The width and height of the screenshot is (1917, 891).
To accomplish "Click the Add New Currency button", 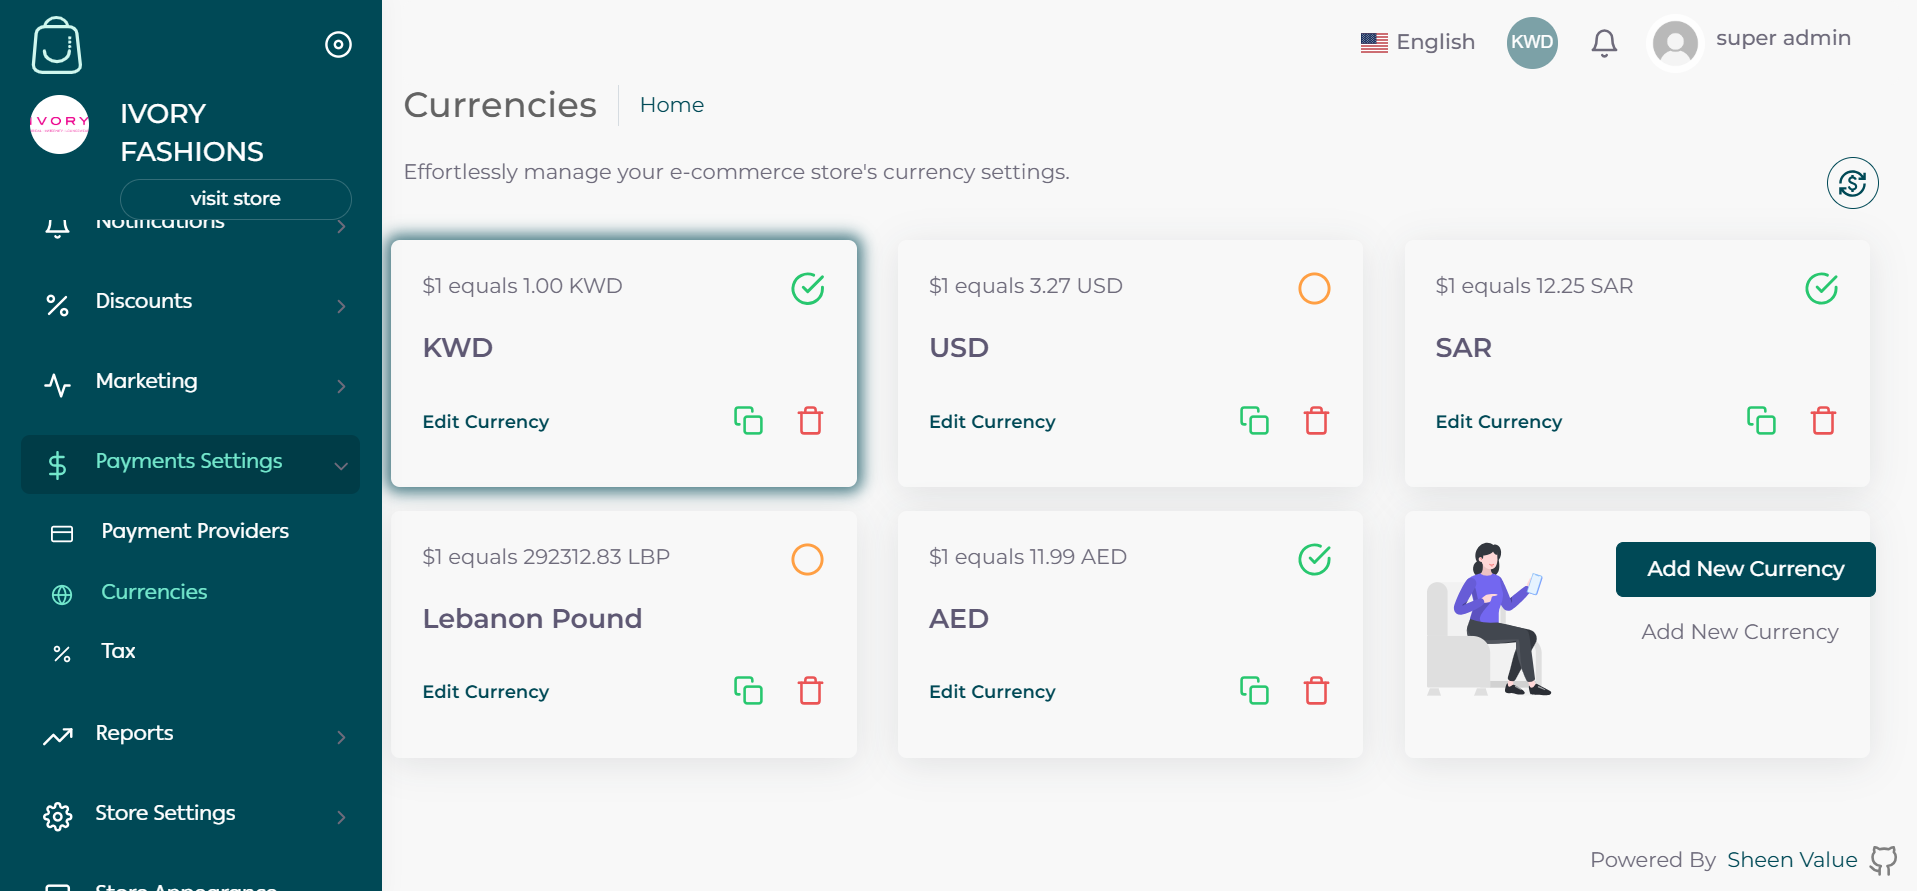I will pyautogui.click(x=1745, y=569).
